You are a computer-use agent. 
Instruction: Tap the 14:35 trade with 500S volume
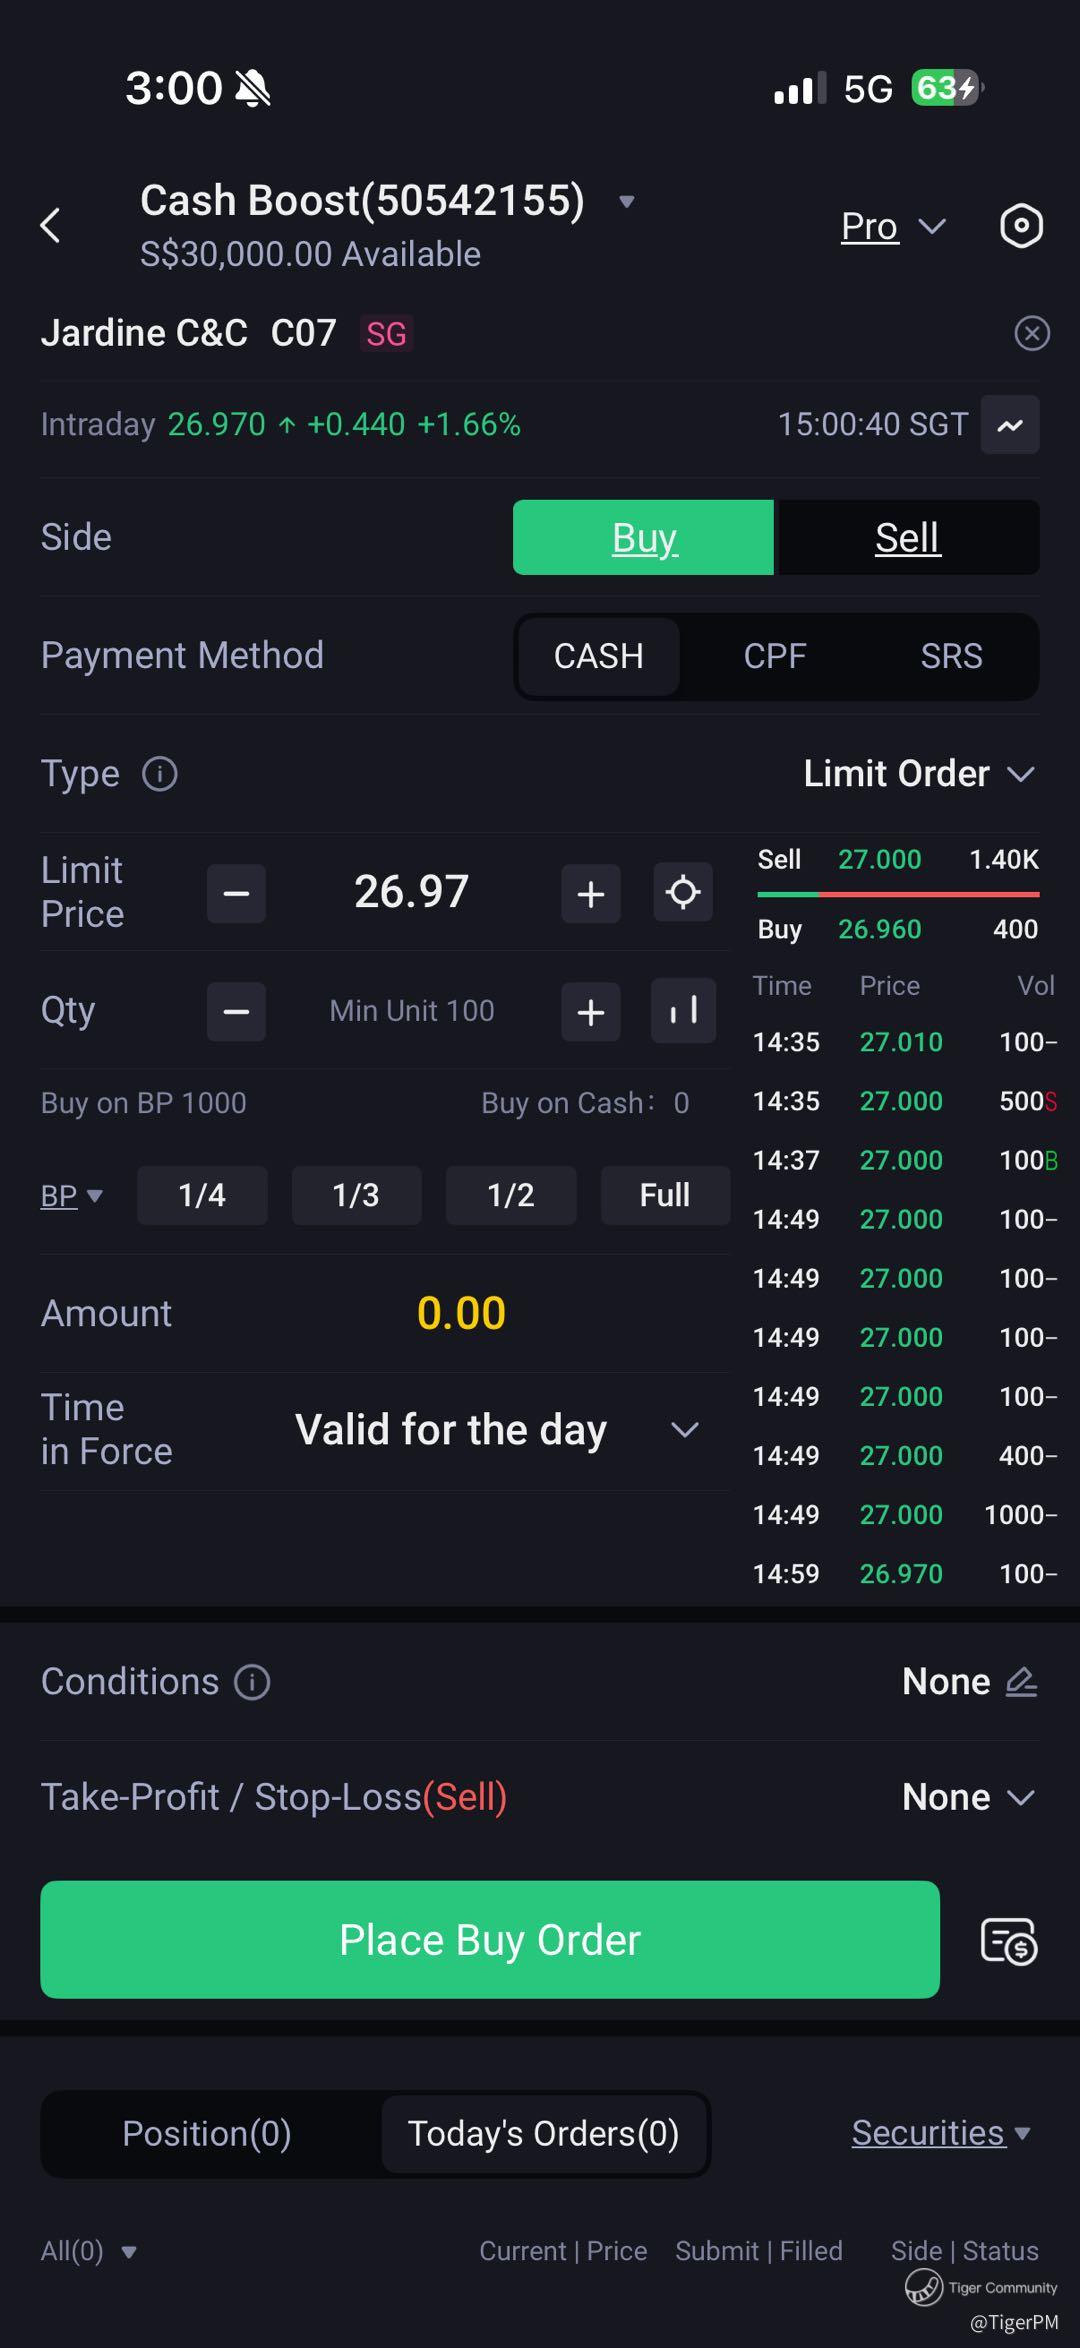(904, 1101)
